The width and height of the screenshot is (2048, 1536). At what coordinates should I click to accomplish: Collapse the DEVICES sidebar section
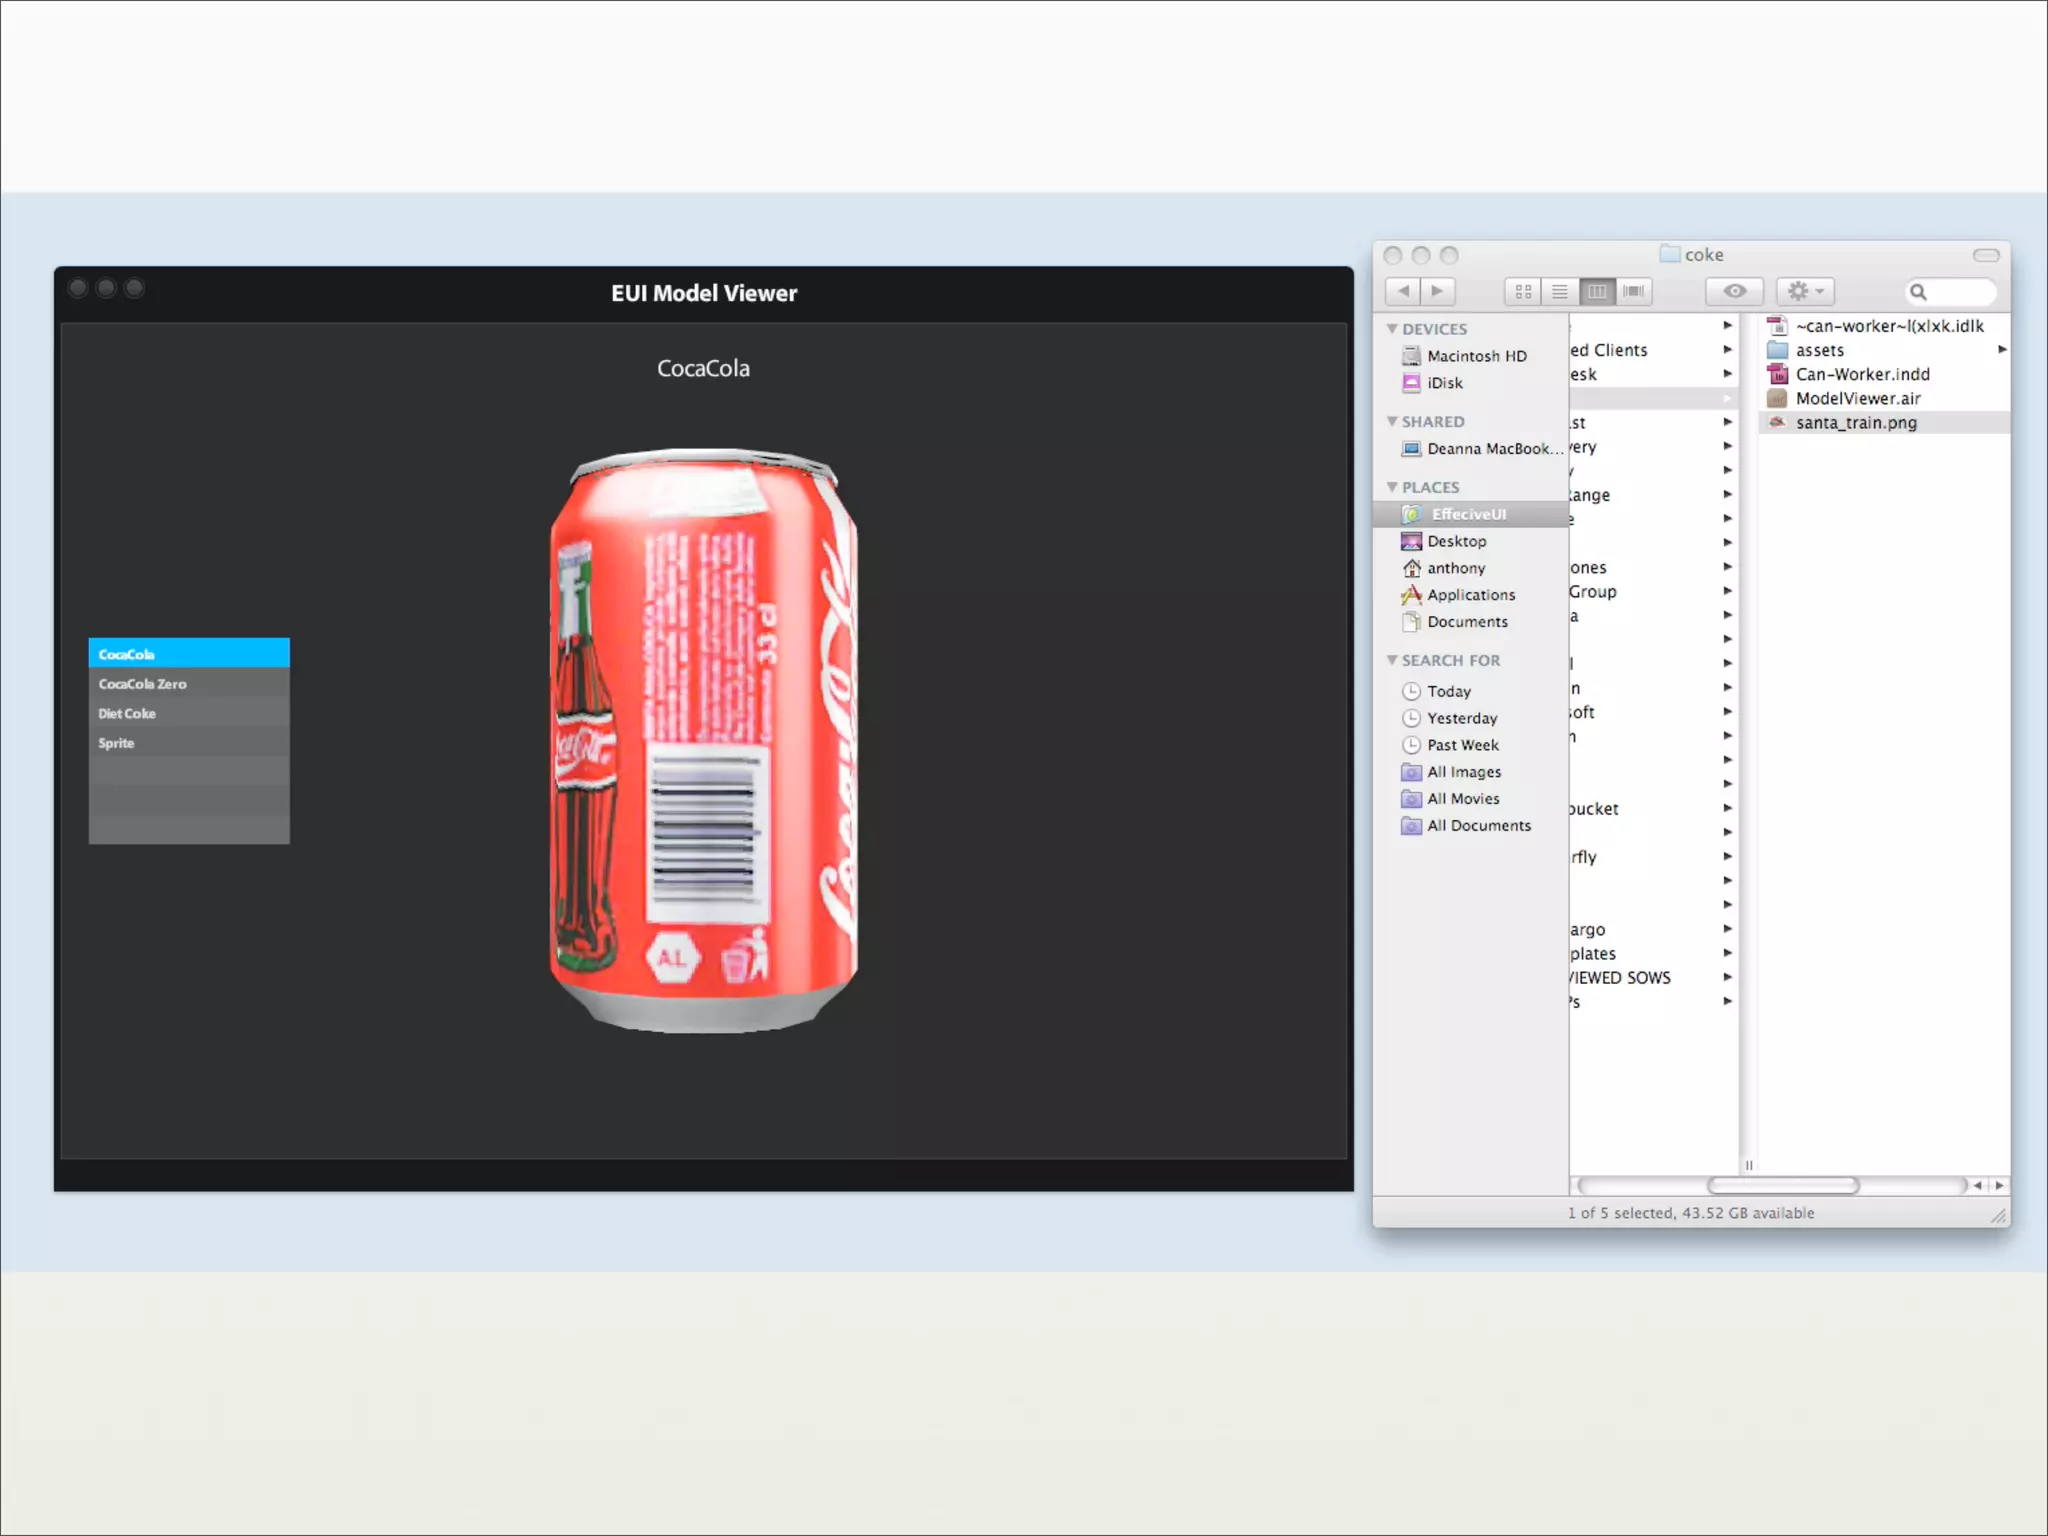point(1392,329)
